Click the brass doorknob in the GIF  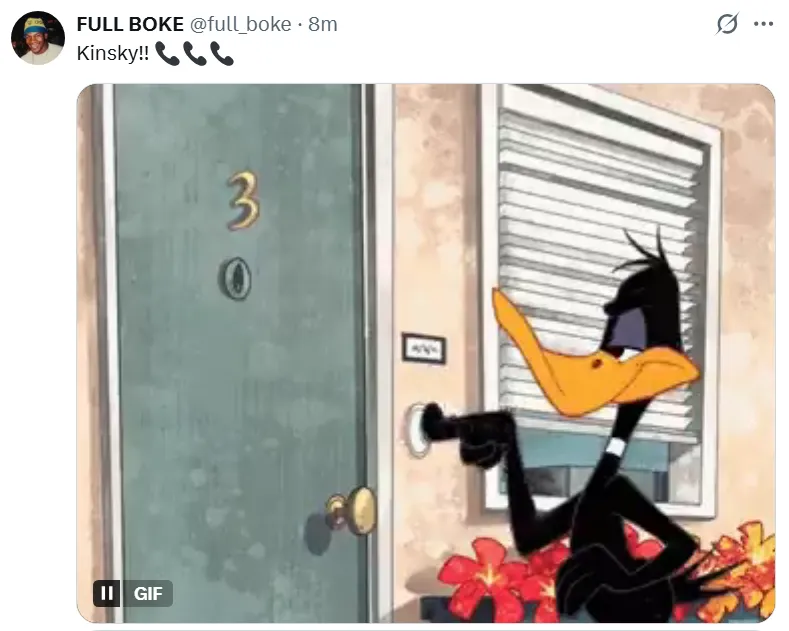(x=352, y=510)
